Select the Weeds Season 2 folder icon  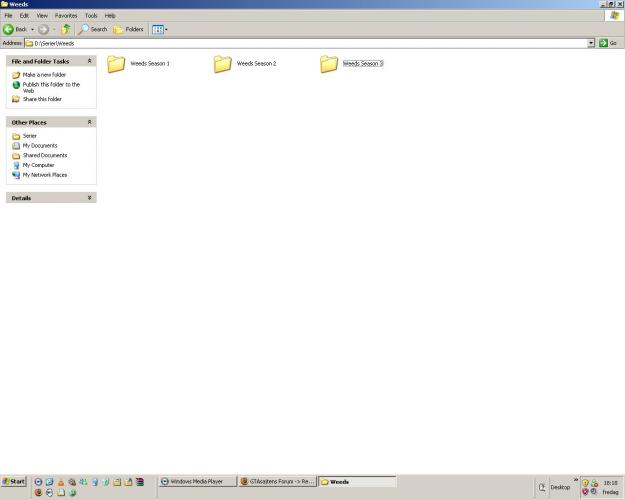click(222, 64)
